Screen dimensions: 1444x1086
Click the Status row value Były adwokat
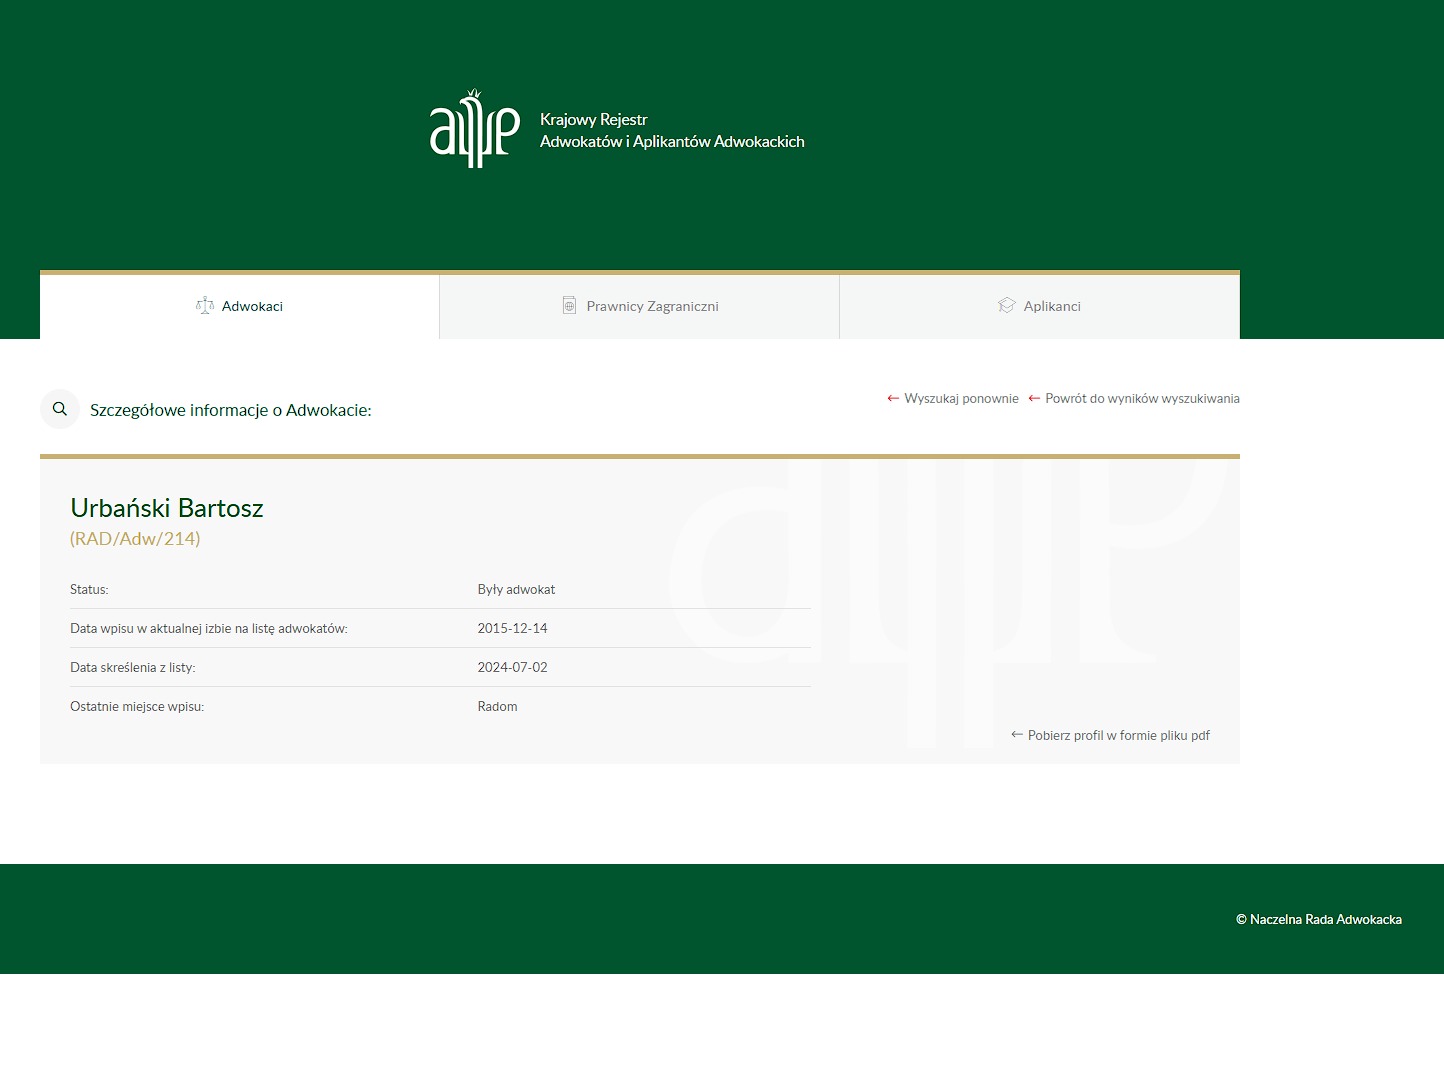coord(516,589)
